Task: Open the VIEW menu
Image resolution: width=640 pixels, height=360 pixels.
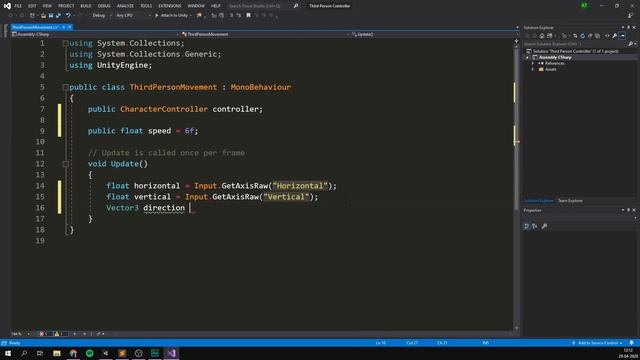Action: (x=47, y=6)
